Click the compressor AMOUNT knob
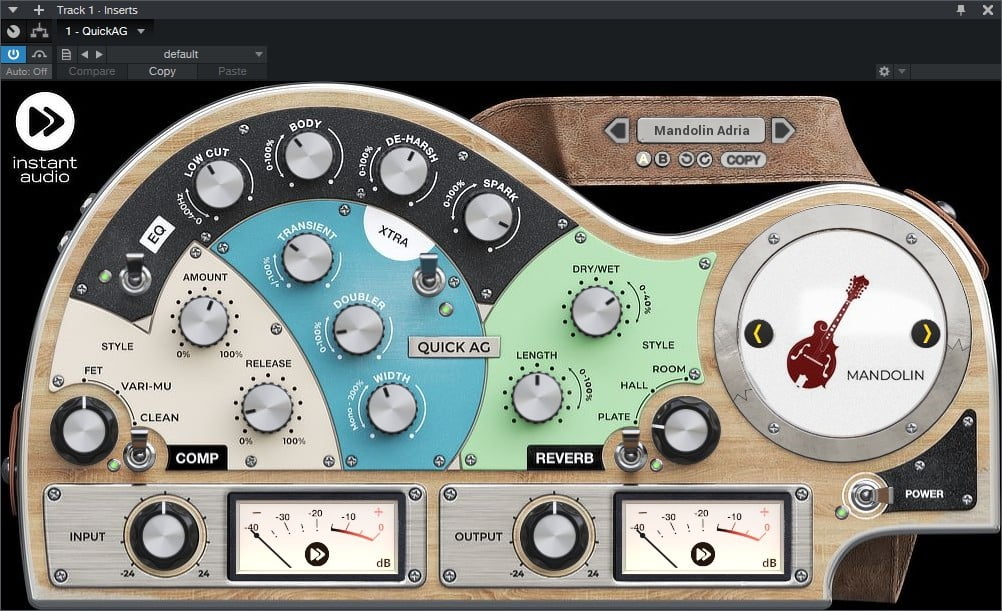The image size is (1002, 611). (204, 321)
